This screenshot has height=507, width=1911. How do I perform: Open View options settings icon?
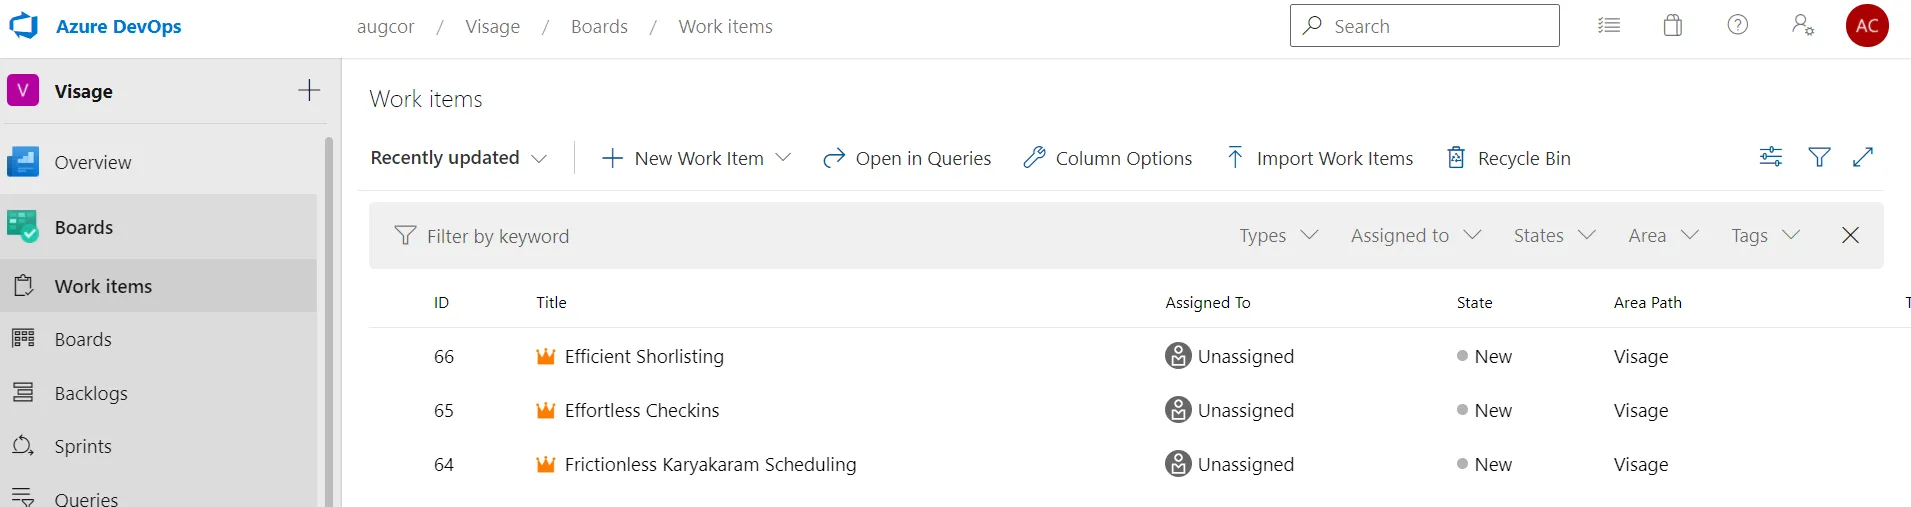click(1771, 157)
